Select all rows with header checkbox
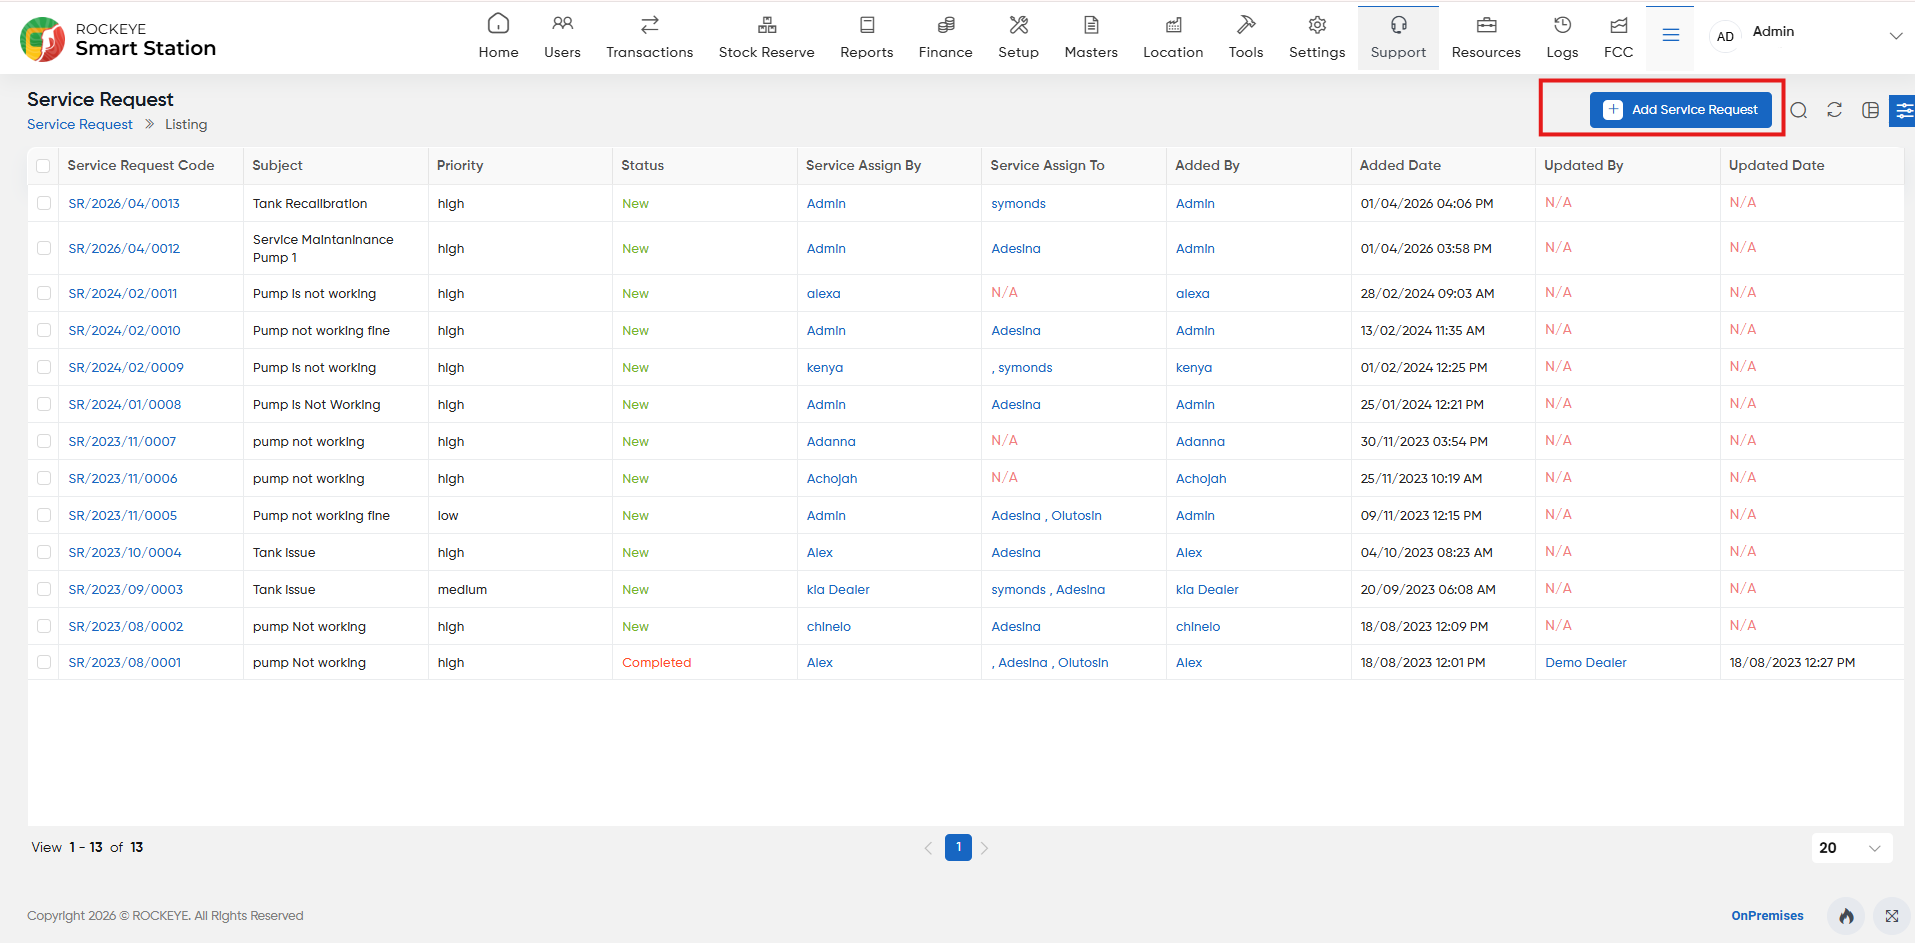 pyautogui.click(x=43, y=166)
